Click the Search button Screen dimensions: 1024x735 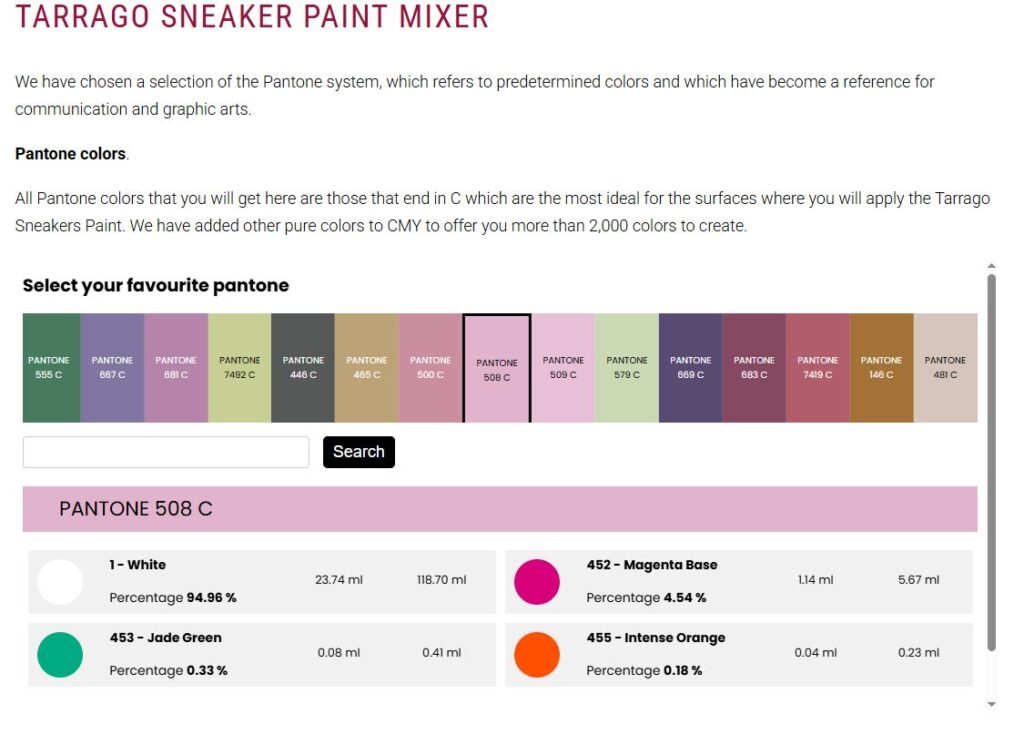pyautogui.click(x=359, y=452)
